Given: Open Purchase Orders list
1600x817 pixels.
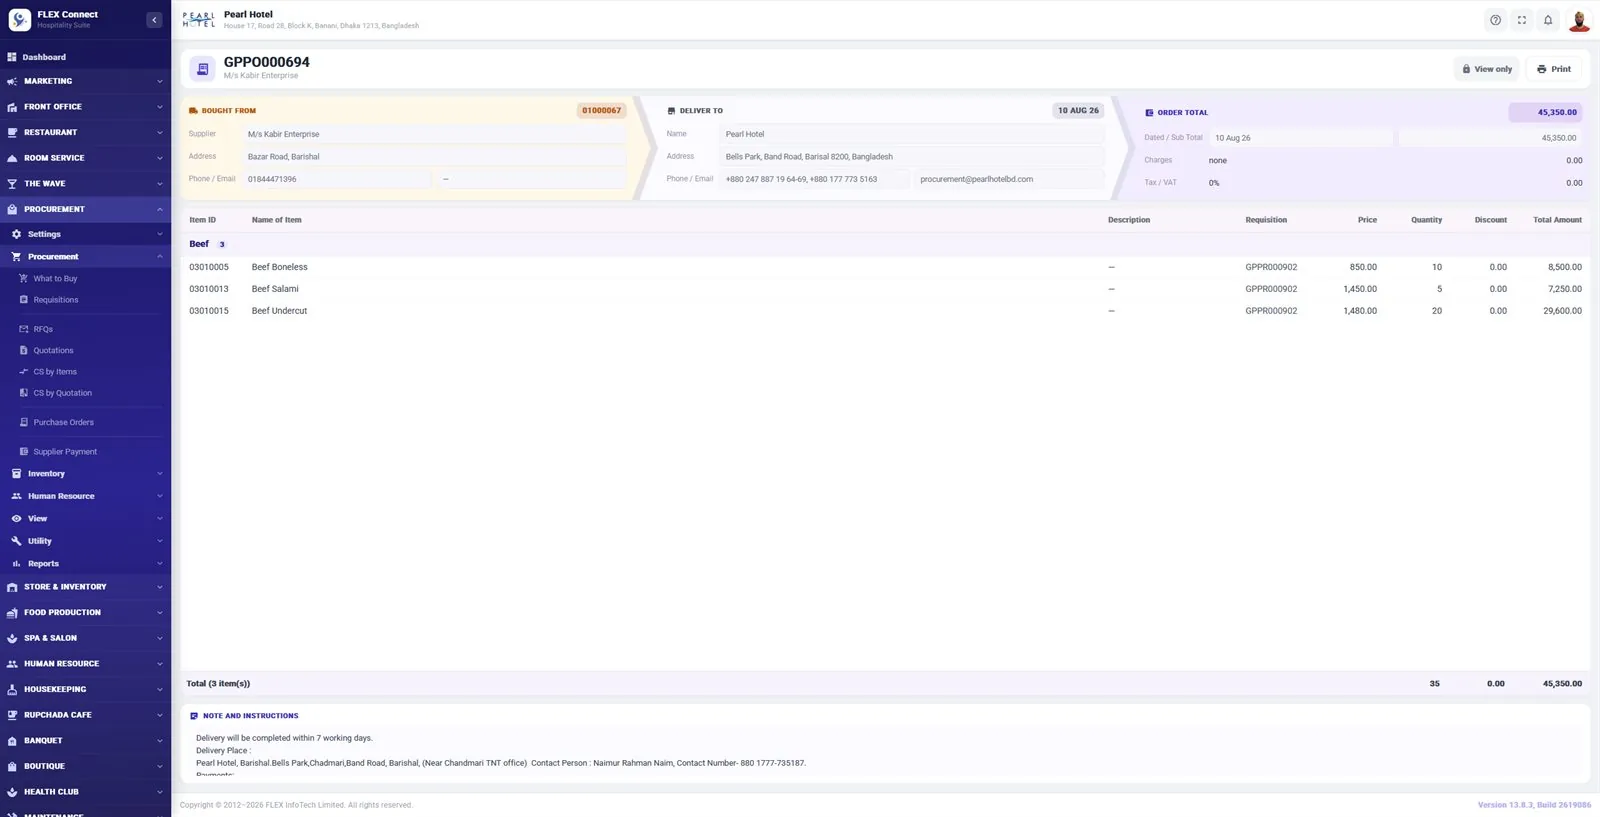Looking at the screenshot, I should (63, 422).
